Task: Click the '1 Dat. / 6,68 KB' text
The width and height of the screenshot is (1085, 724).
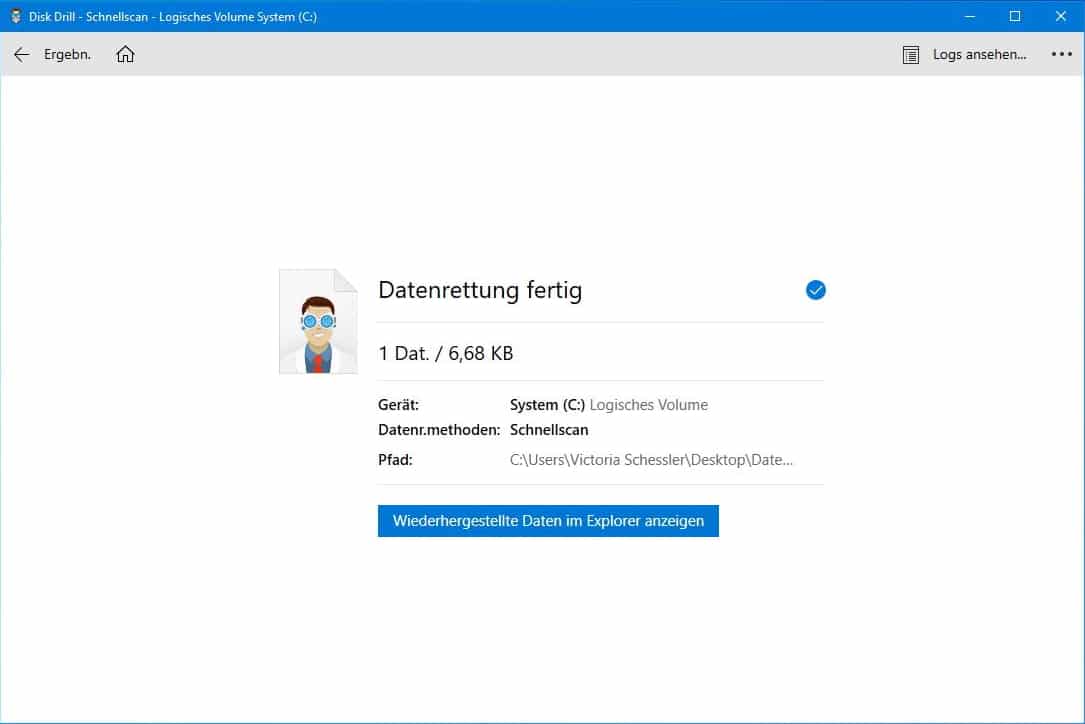Action: click(x=446, y=354)
